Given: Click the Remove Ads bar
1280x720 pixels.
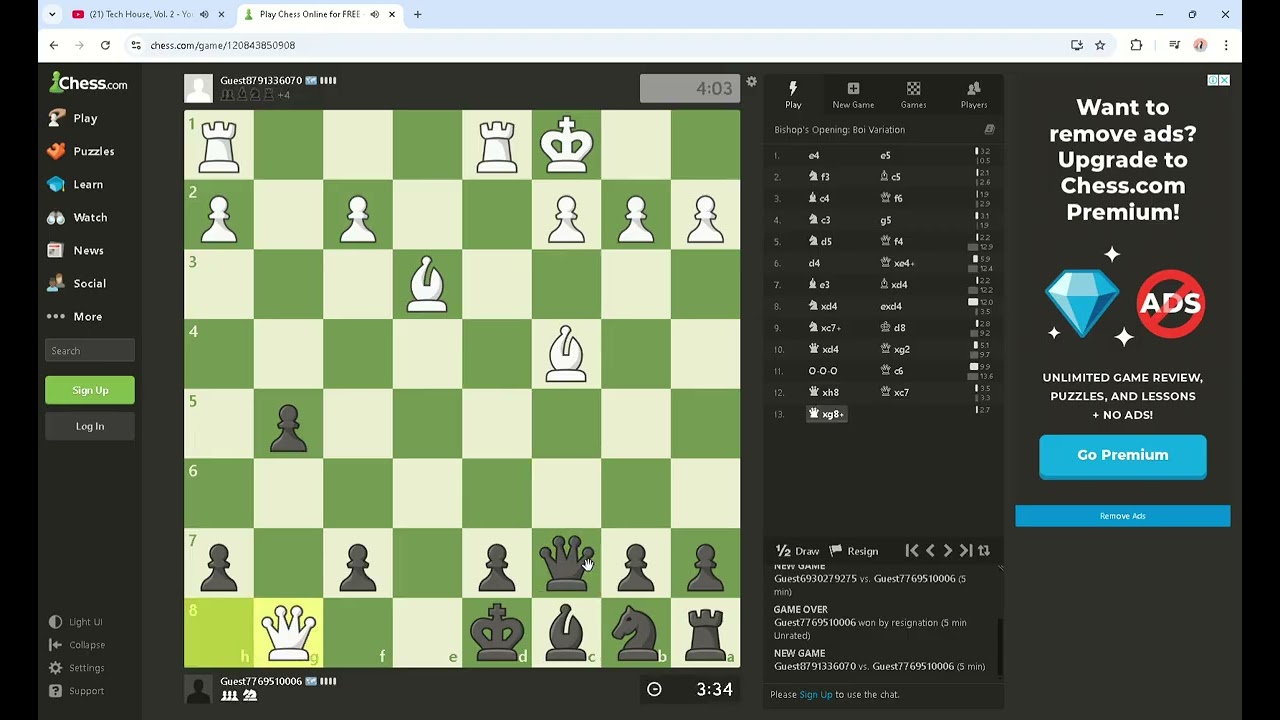Looking at the screenshot, I should [1122, 516].
